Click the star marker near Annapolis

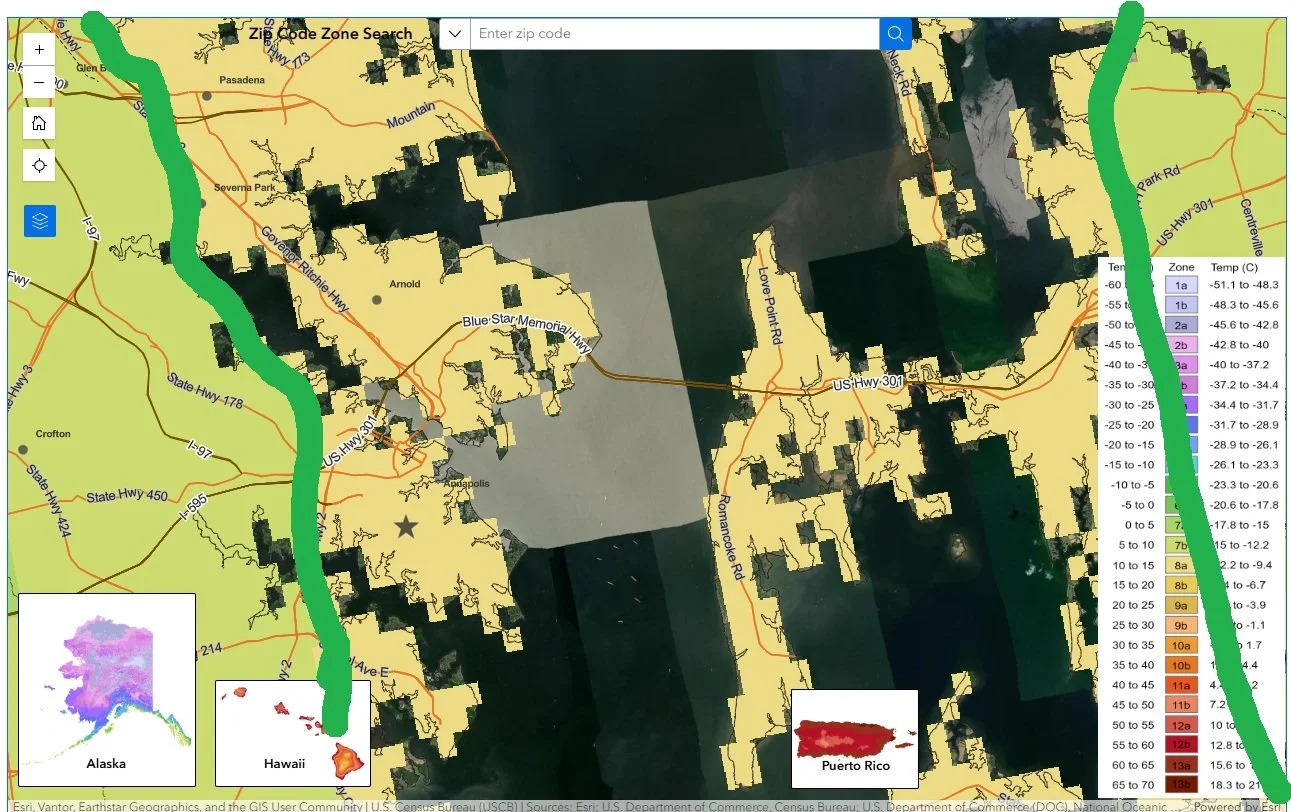pos(406,526)
